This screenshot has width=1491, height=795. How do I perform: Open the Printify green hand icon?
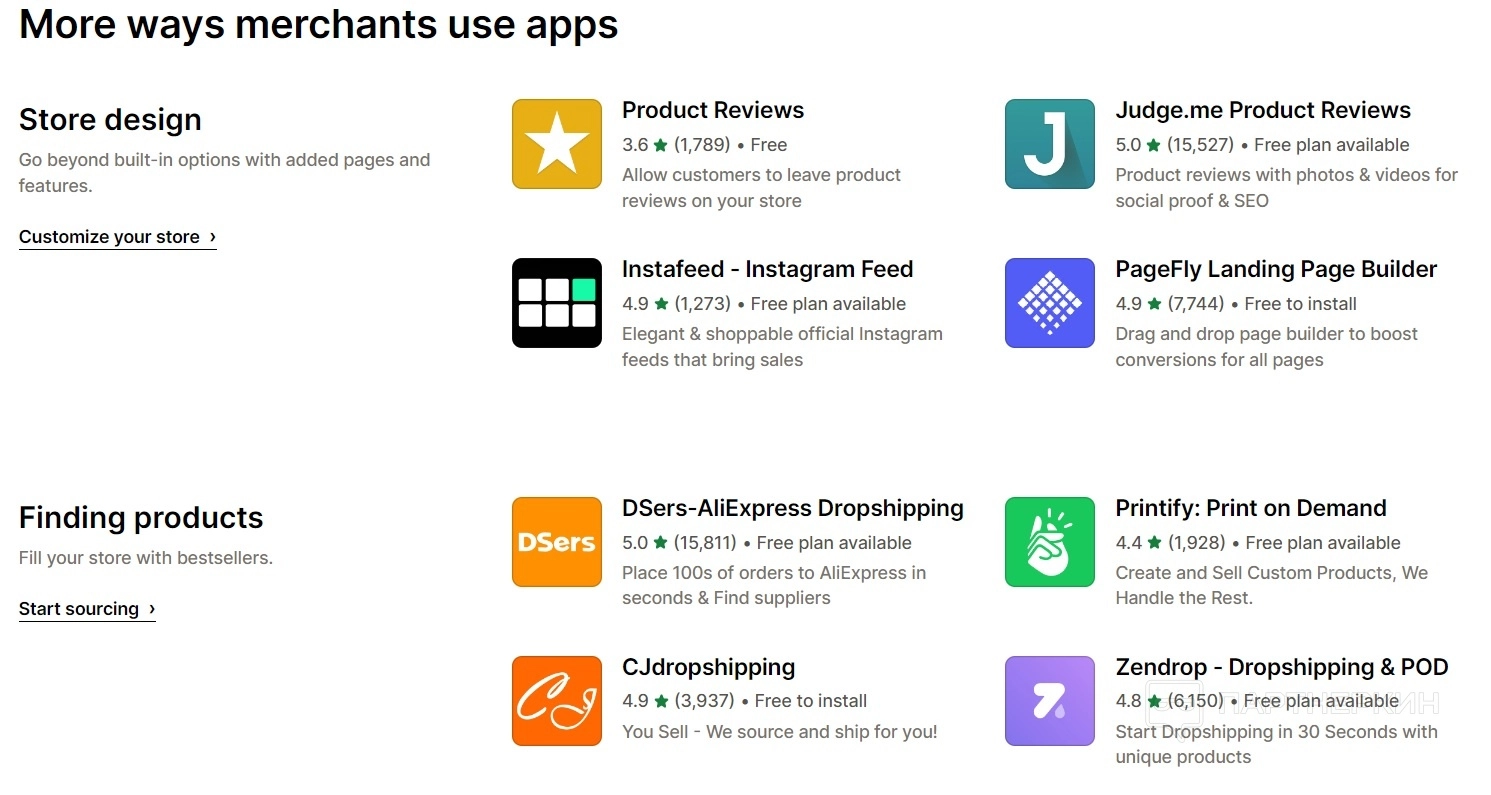(x=1049, y=542)
